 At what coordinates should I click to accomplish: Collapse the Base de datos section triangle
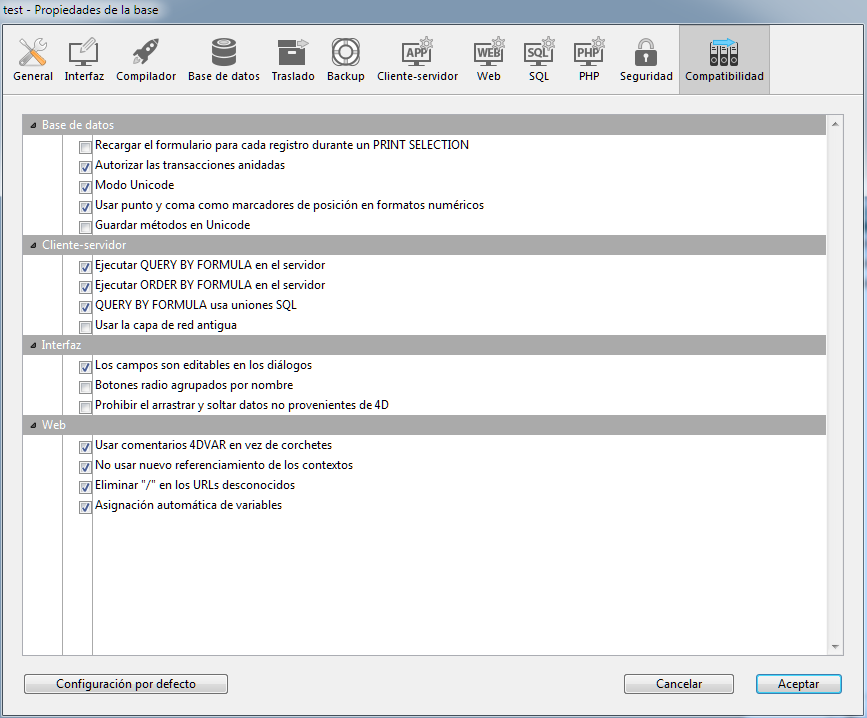coord(33,125)
